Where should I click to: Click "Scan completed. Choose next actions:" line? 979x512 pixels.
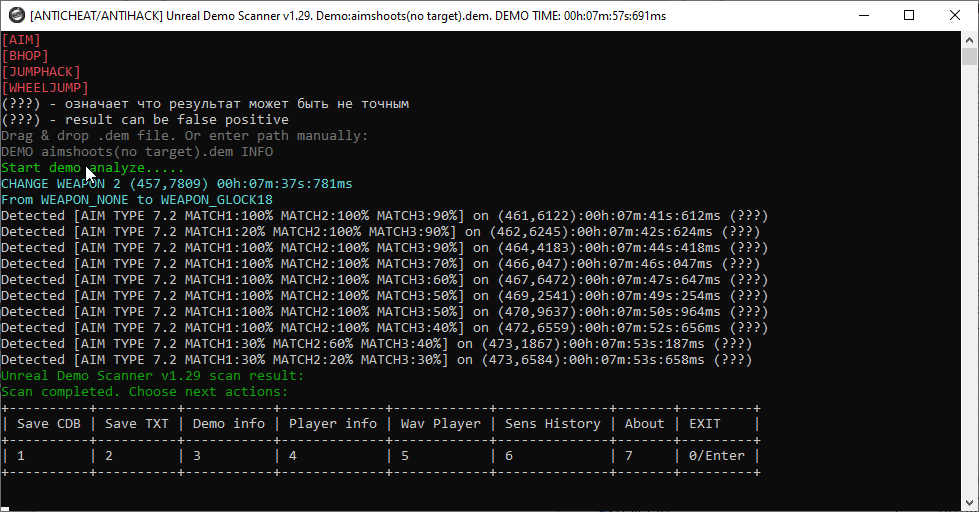coord(145,392)
